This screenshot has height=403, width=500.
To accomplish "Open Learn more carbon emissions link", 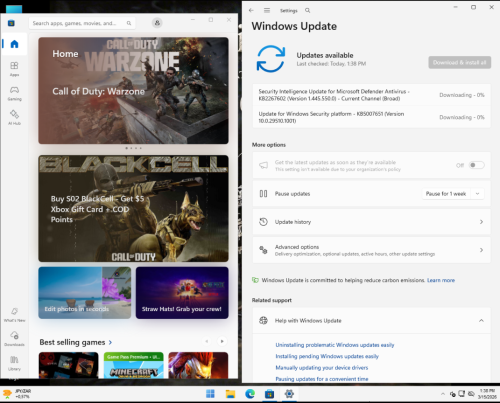I will tap(441, 280).
